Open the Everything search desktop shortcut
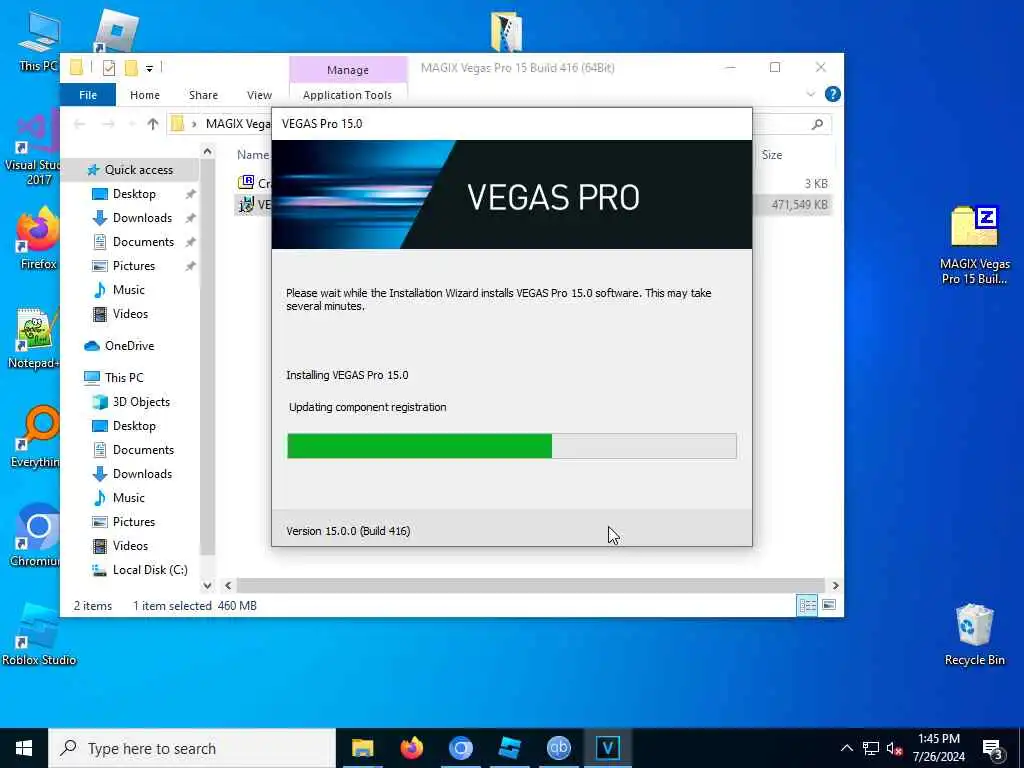Viewport: 1024px width, 768px height. coord(35,436)
